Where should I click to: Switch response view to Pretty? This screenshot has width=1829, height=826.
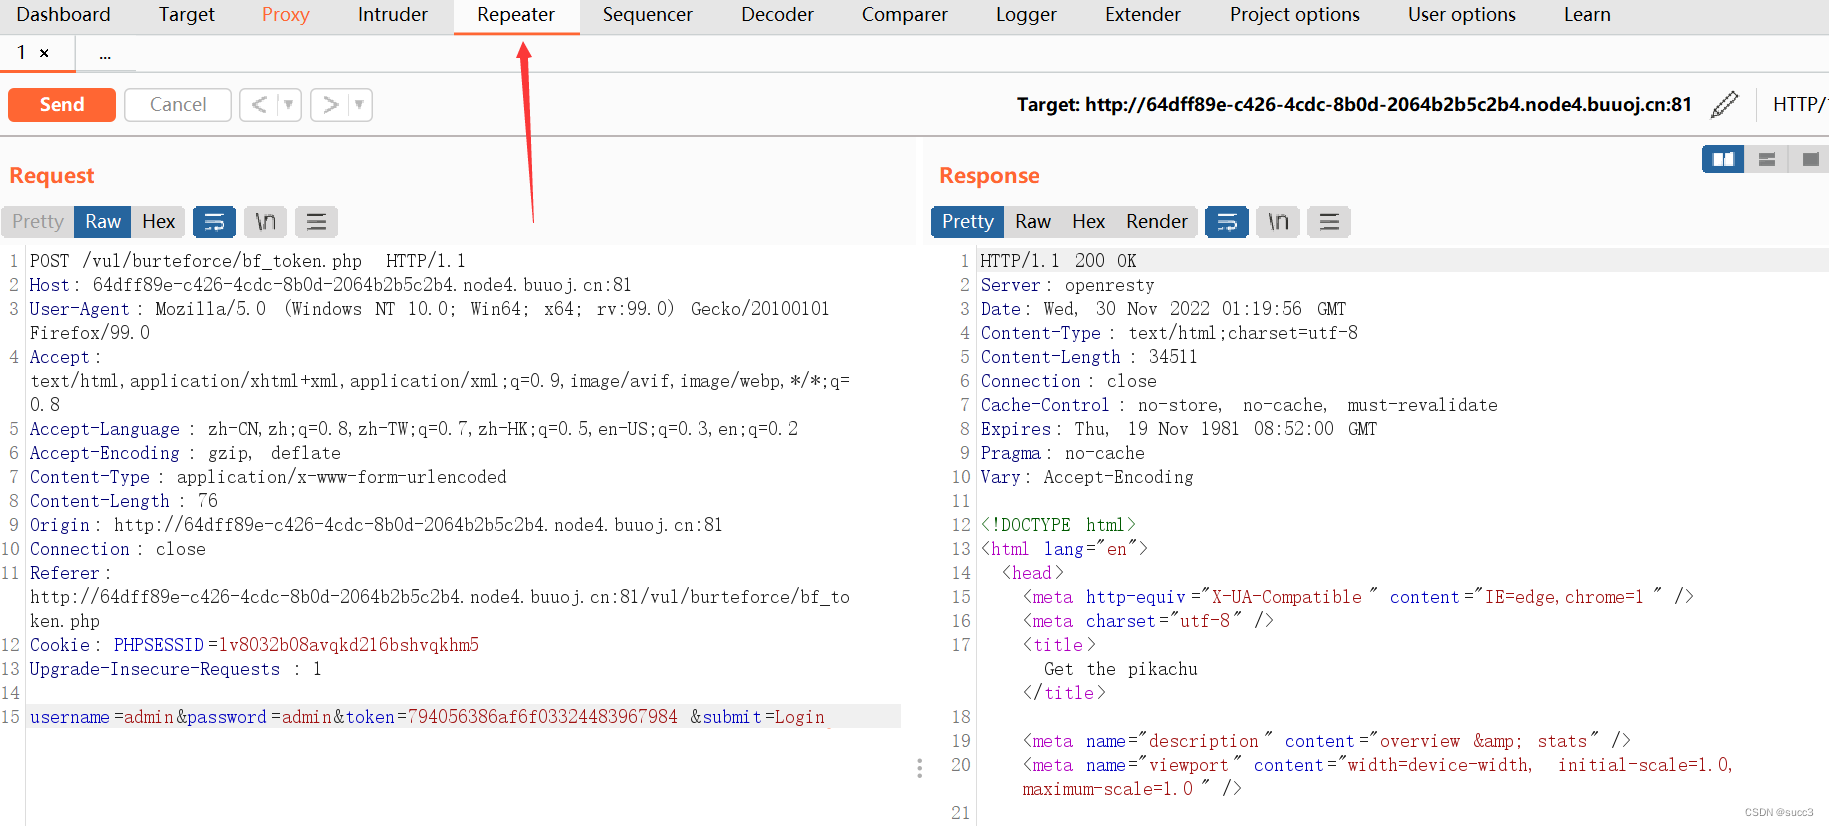(x=967, y=221)
